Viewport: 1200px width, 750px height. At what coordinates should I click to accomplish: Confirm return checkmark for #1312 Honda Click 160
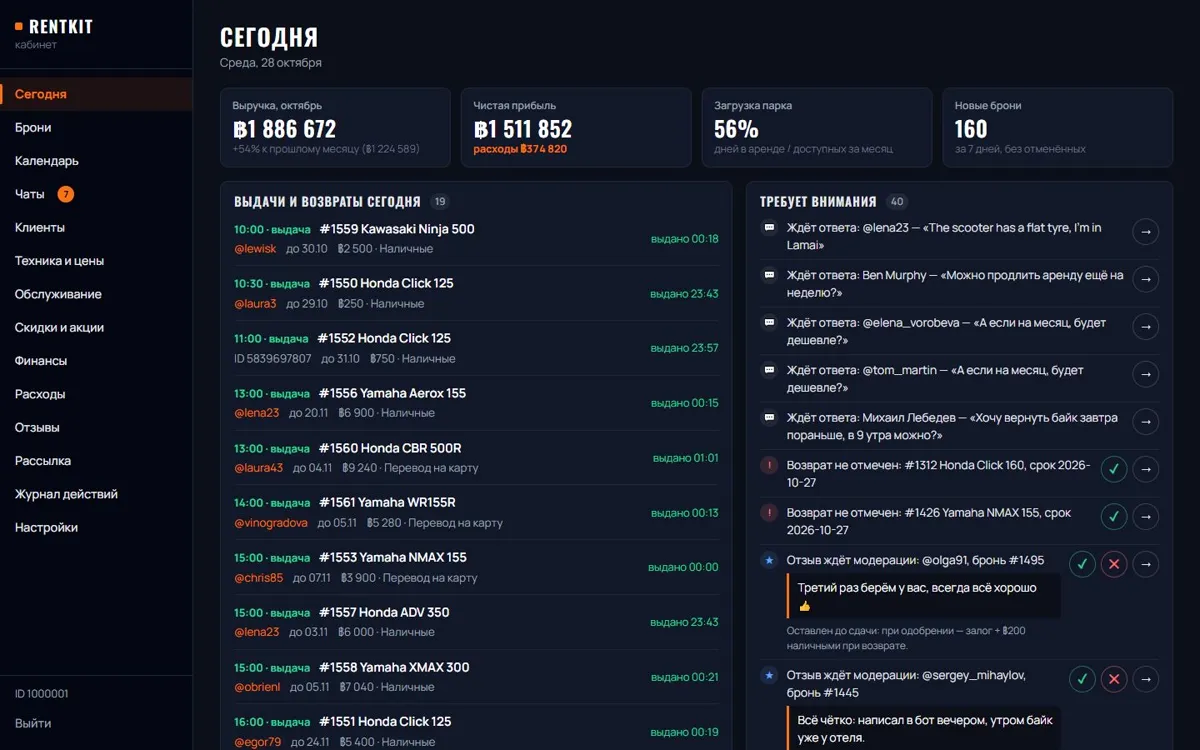coord(1114,469)
